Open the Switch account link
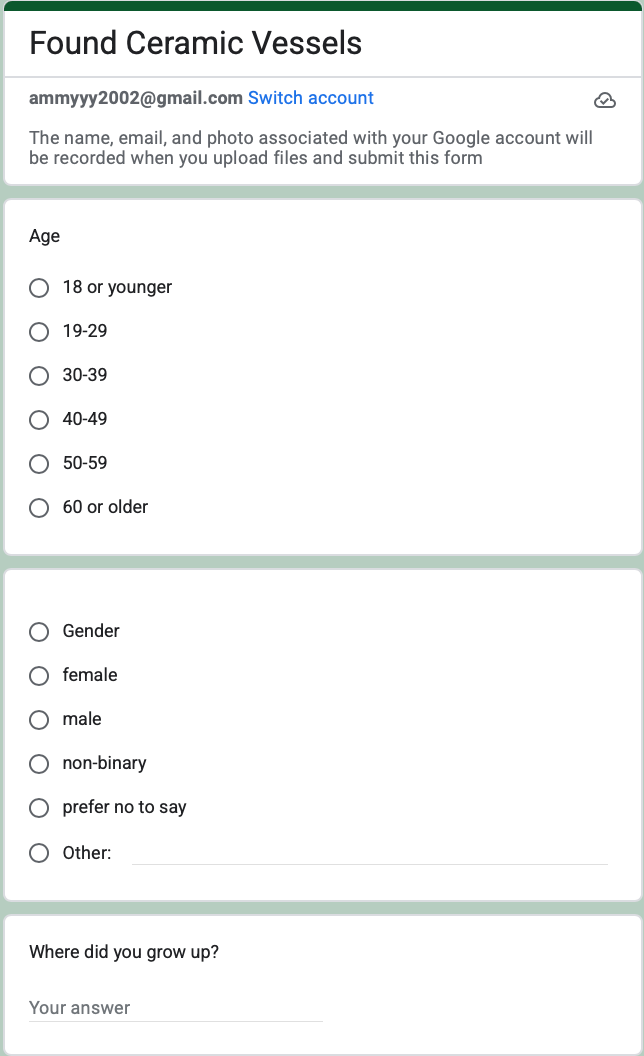This screenshot has height=1056, width=644. (x=311, y=98)
